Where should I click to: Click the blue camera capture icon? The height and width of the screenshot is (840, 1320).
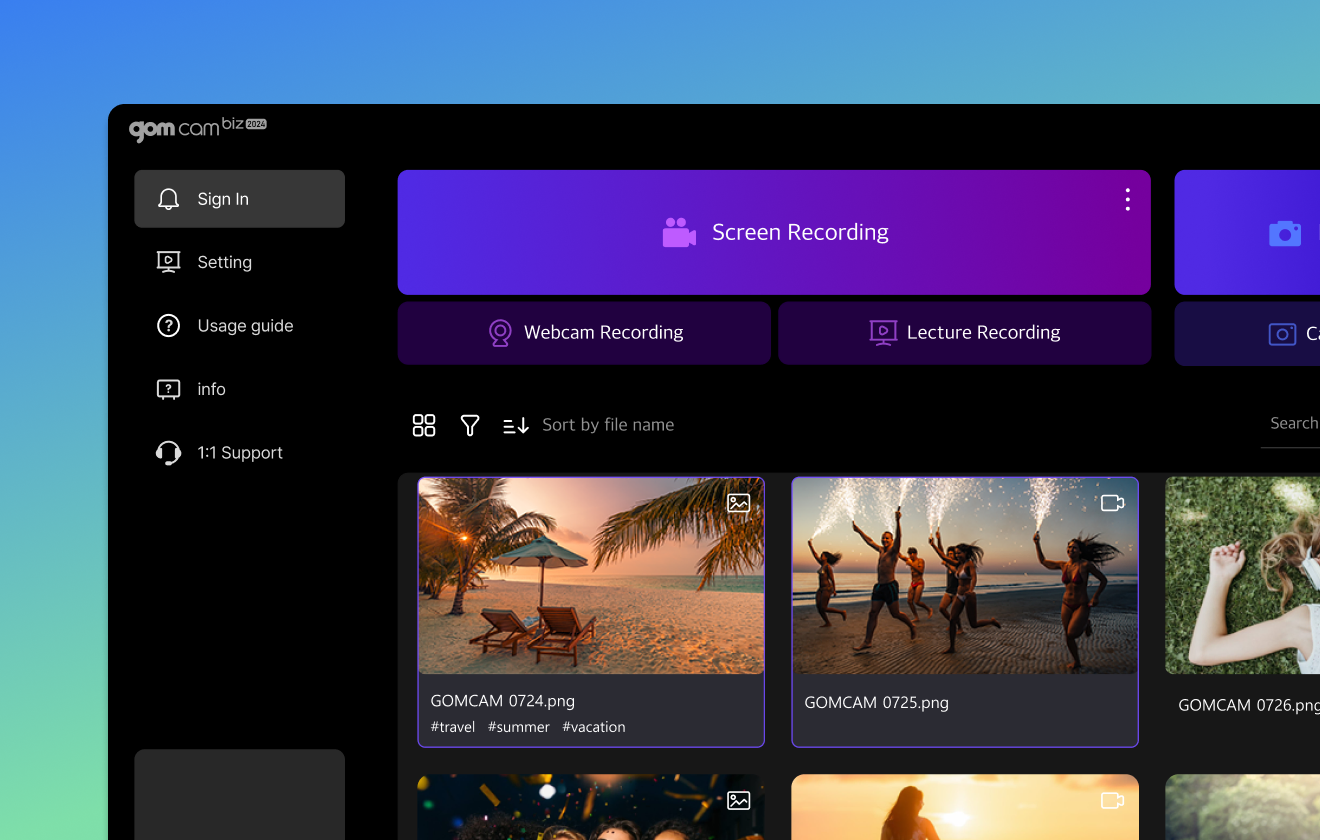(x=1284, y=233)
